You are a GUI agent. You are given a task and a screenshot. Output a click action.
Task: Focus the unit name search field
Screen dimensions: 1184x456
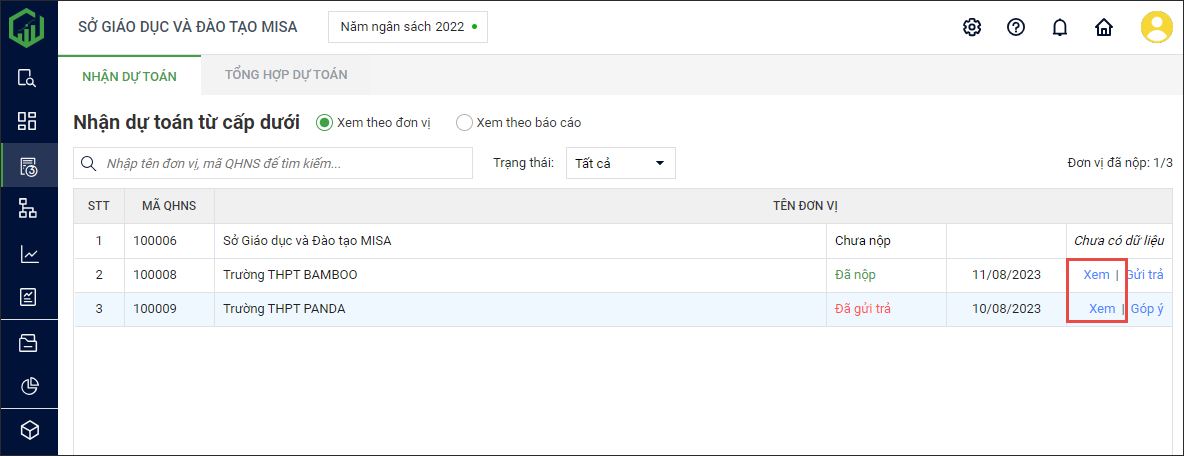285,163
